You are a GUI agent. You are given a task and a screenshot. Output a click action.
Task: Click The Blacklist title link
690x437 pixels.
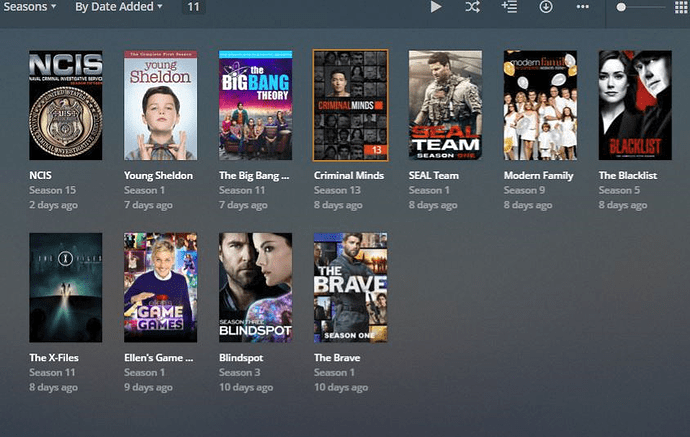628,175
